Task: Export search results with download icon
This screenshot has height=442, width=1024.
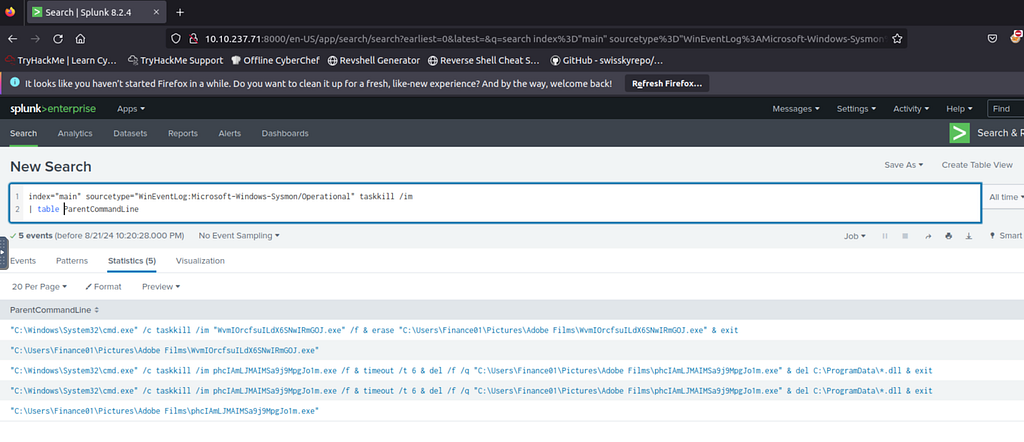Action: tap(969, 236)
